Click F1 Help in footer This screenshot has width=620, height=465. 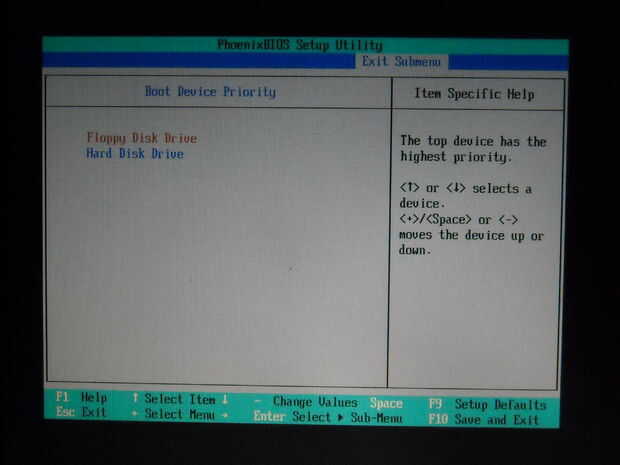[x=81, y=397]
